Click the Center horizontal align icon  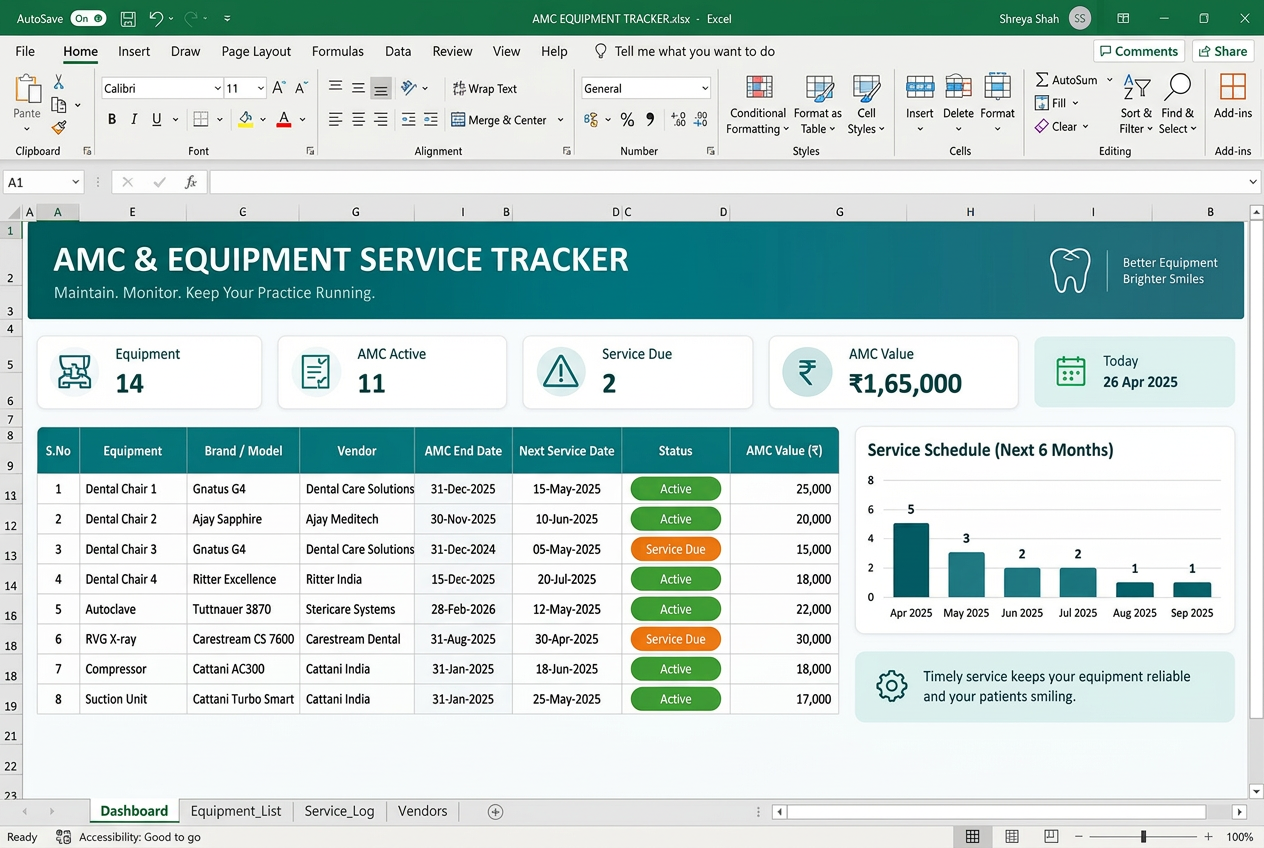(359, 120)
